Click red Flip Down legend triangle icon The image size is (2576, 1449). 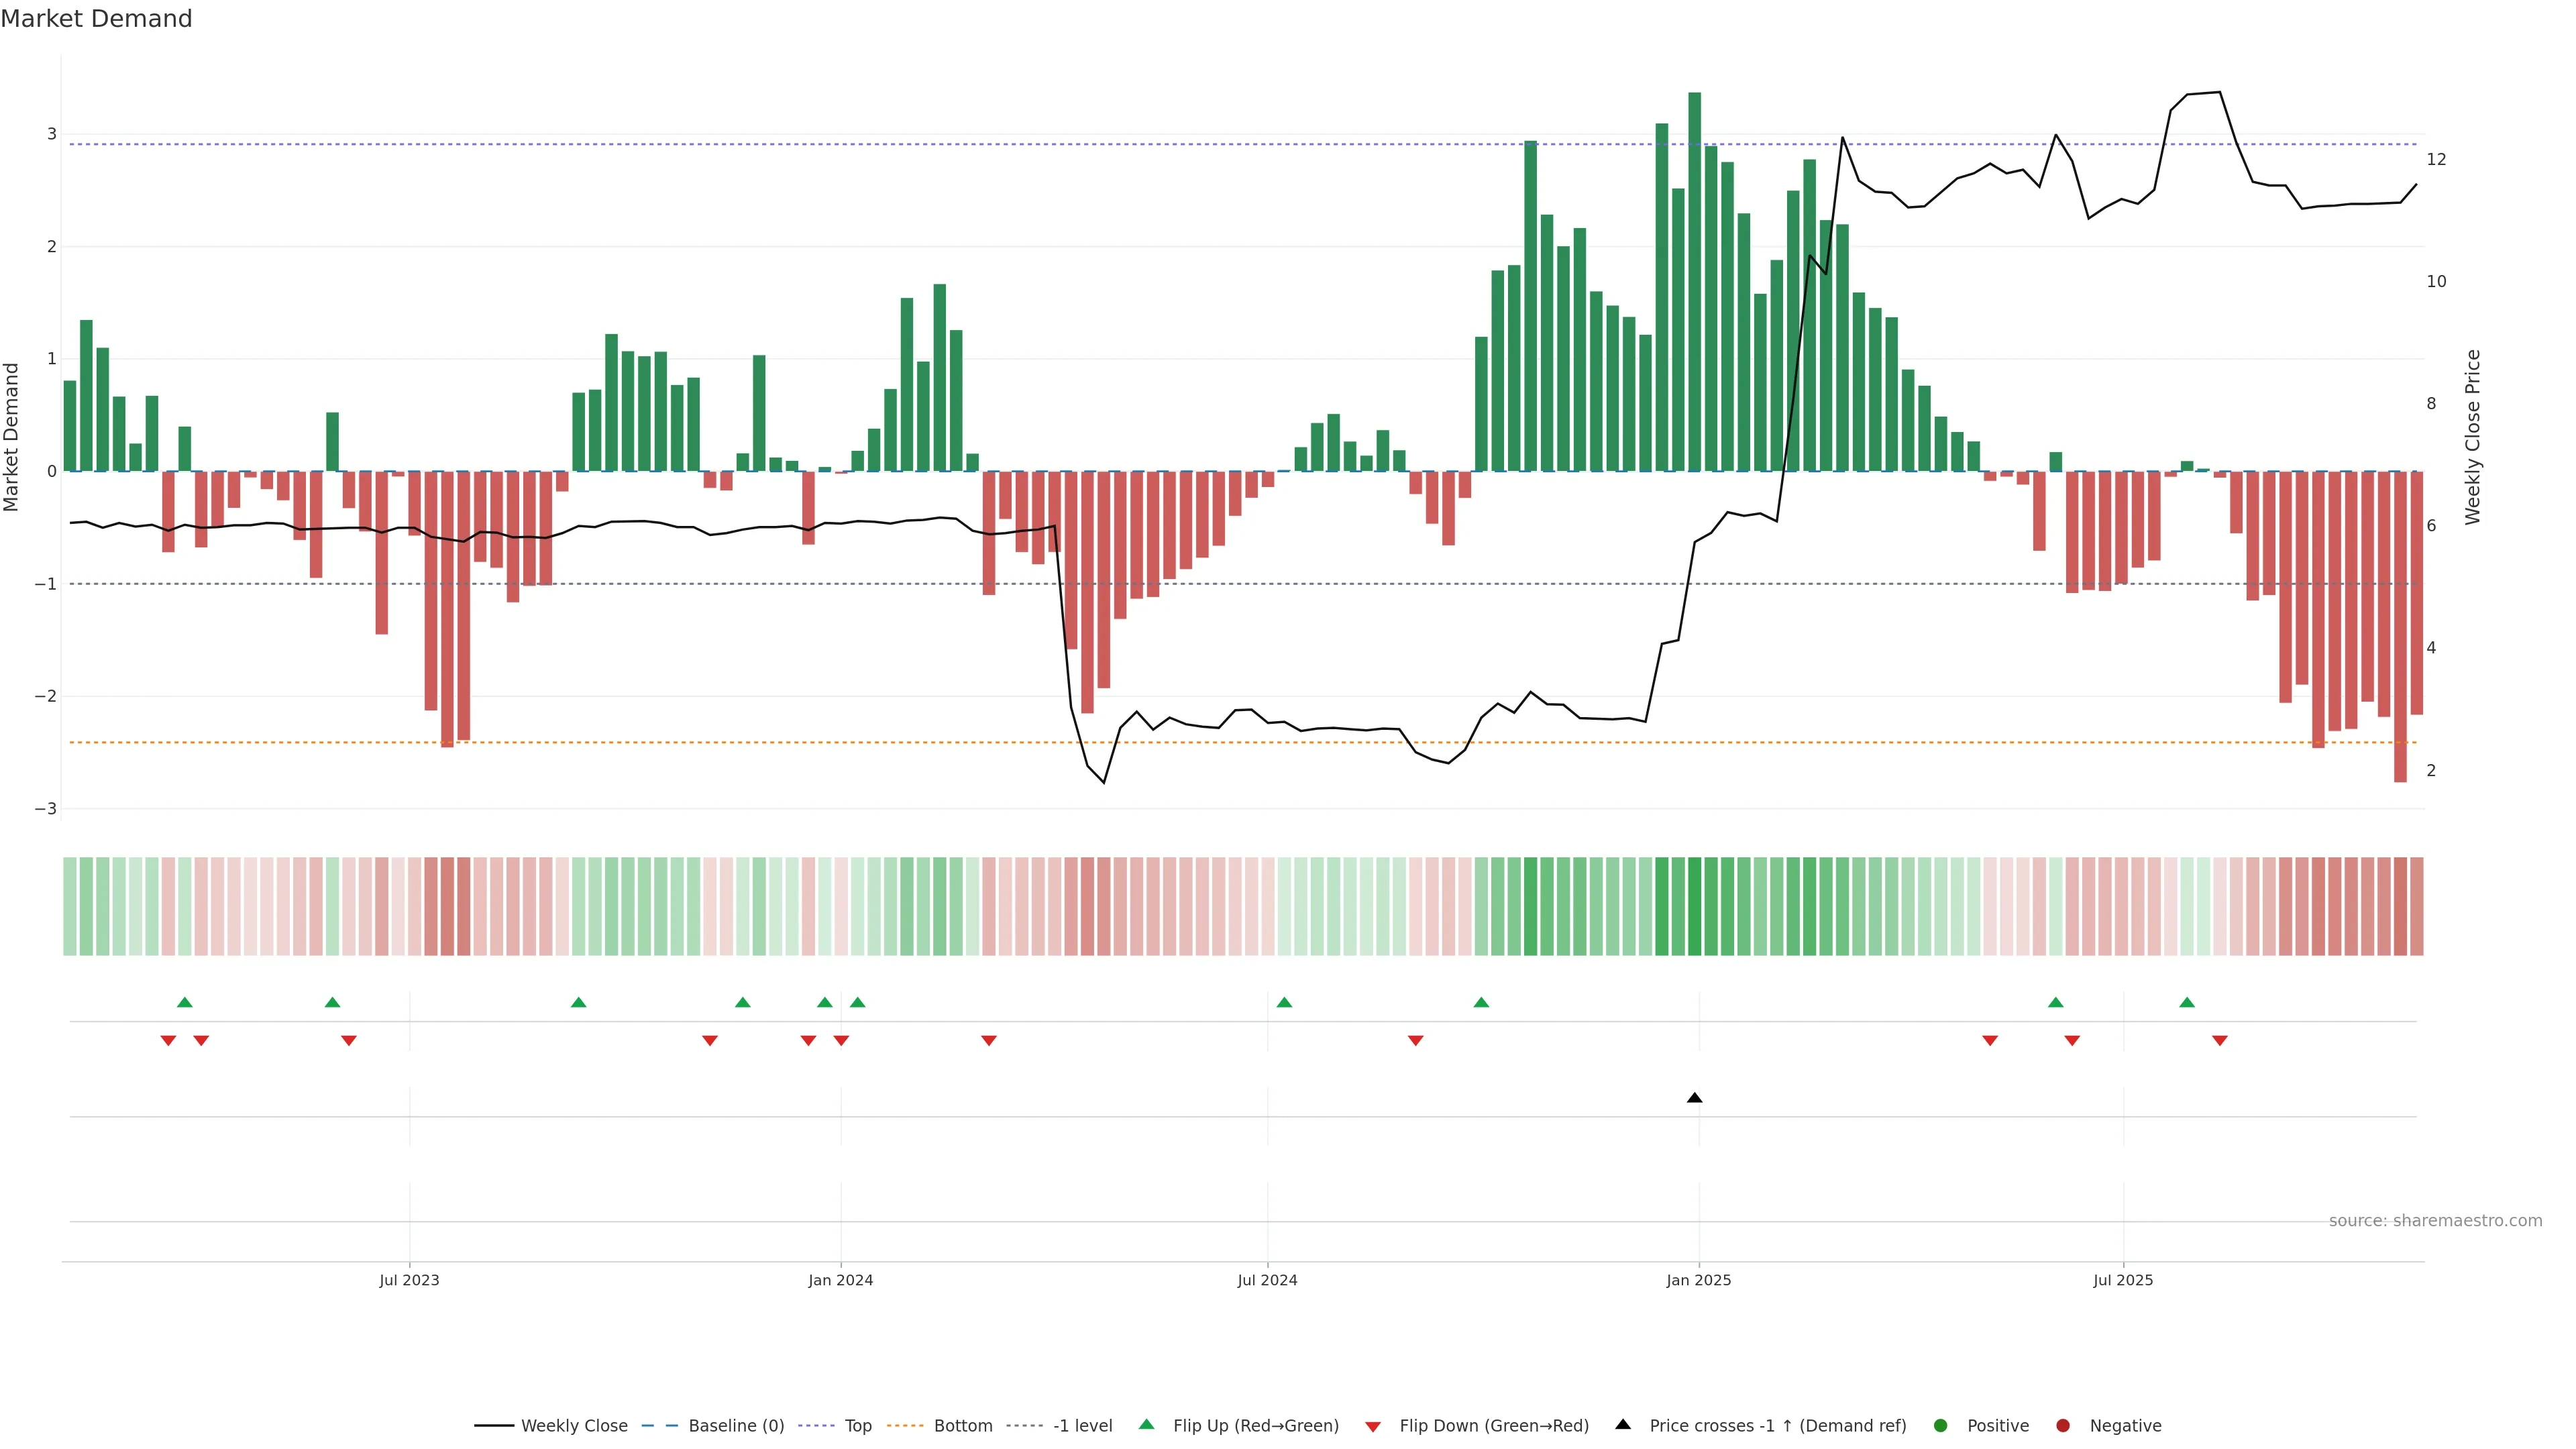point(1373,1427)
